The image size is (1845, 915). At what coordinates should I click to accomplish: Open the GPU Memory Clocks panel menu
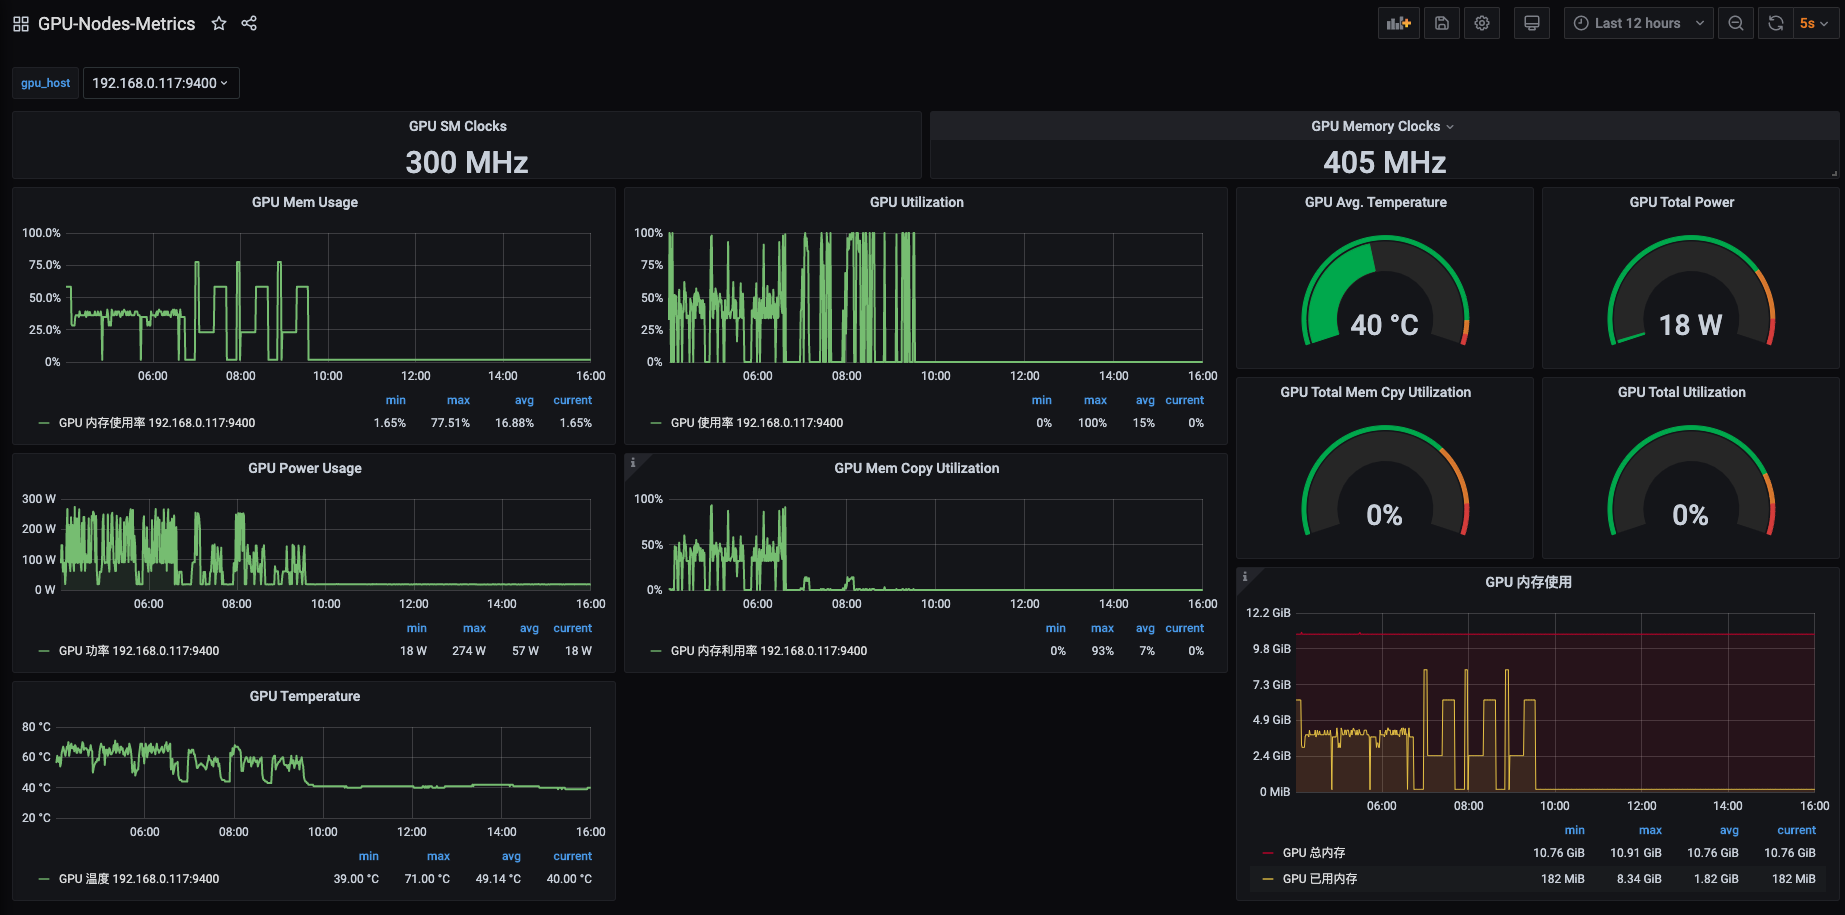[x=1383, y=126]
